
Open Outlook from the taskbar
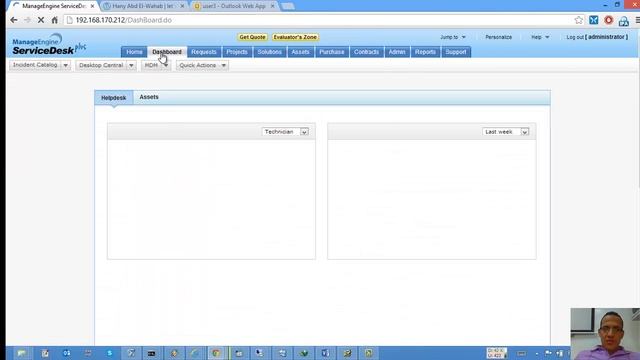click(x=66, y=353)
